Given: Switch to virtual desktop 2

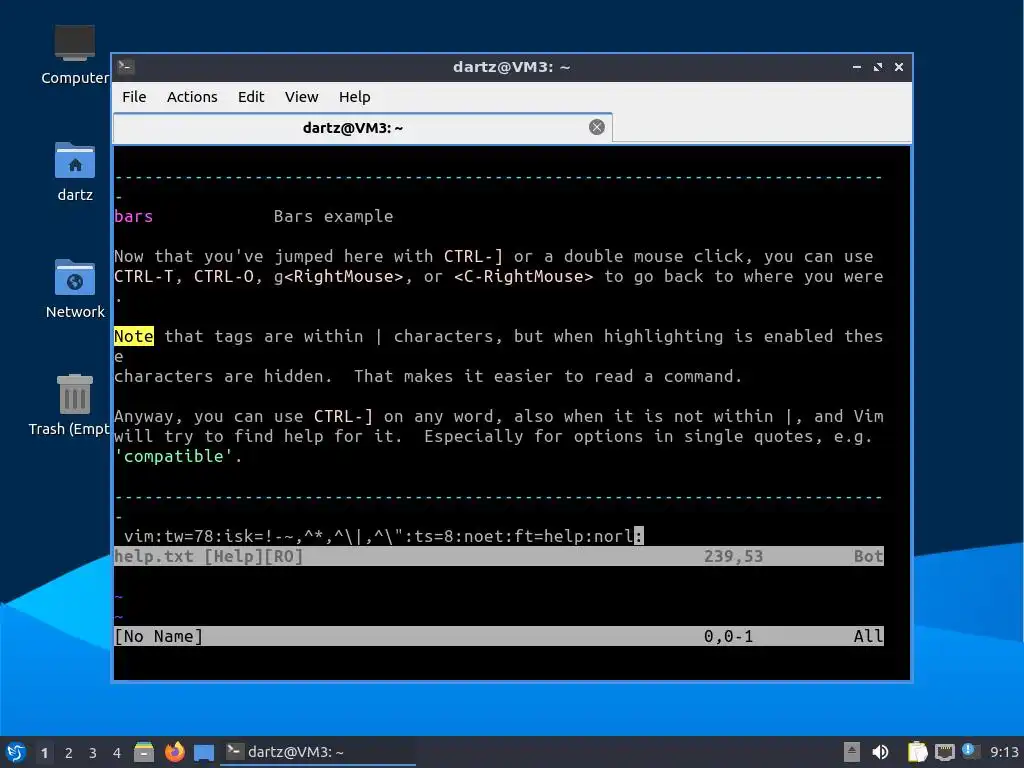Looking at the screenshot, I should (69, 753).
